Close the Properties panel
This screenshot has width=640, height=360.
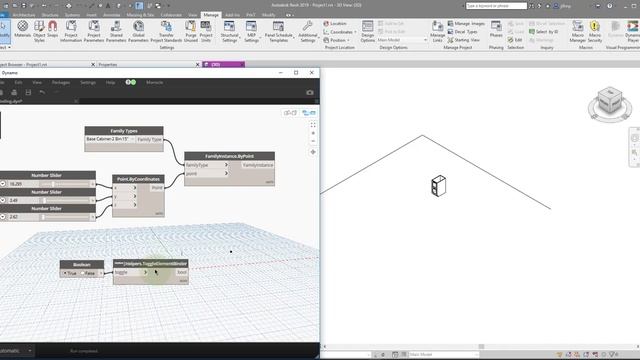pos(198,64)
